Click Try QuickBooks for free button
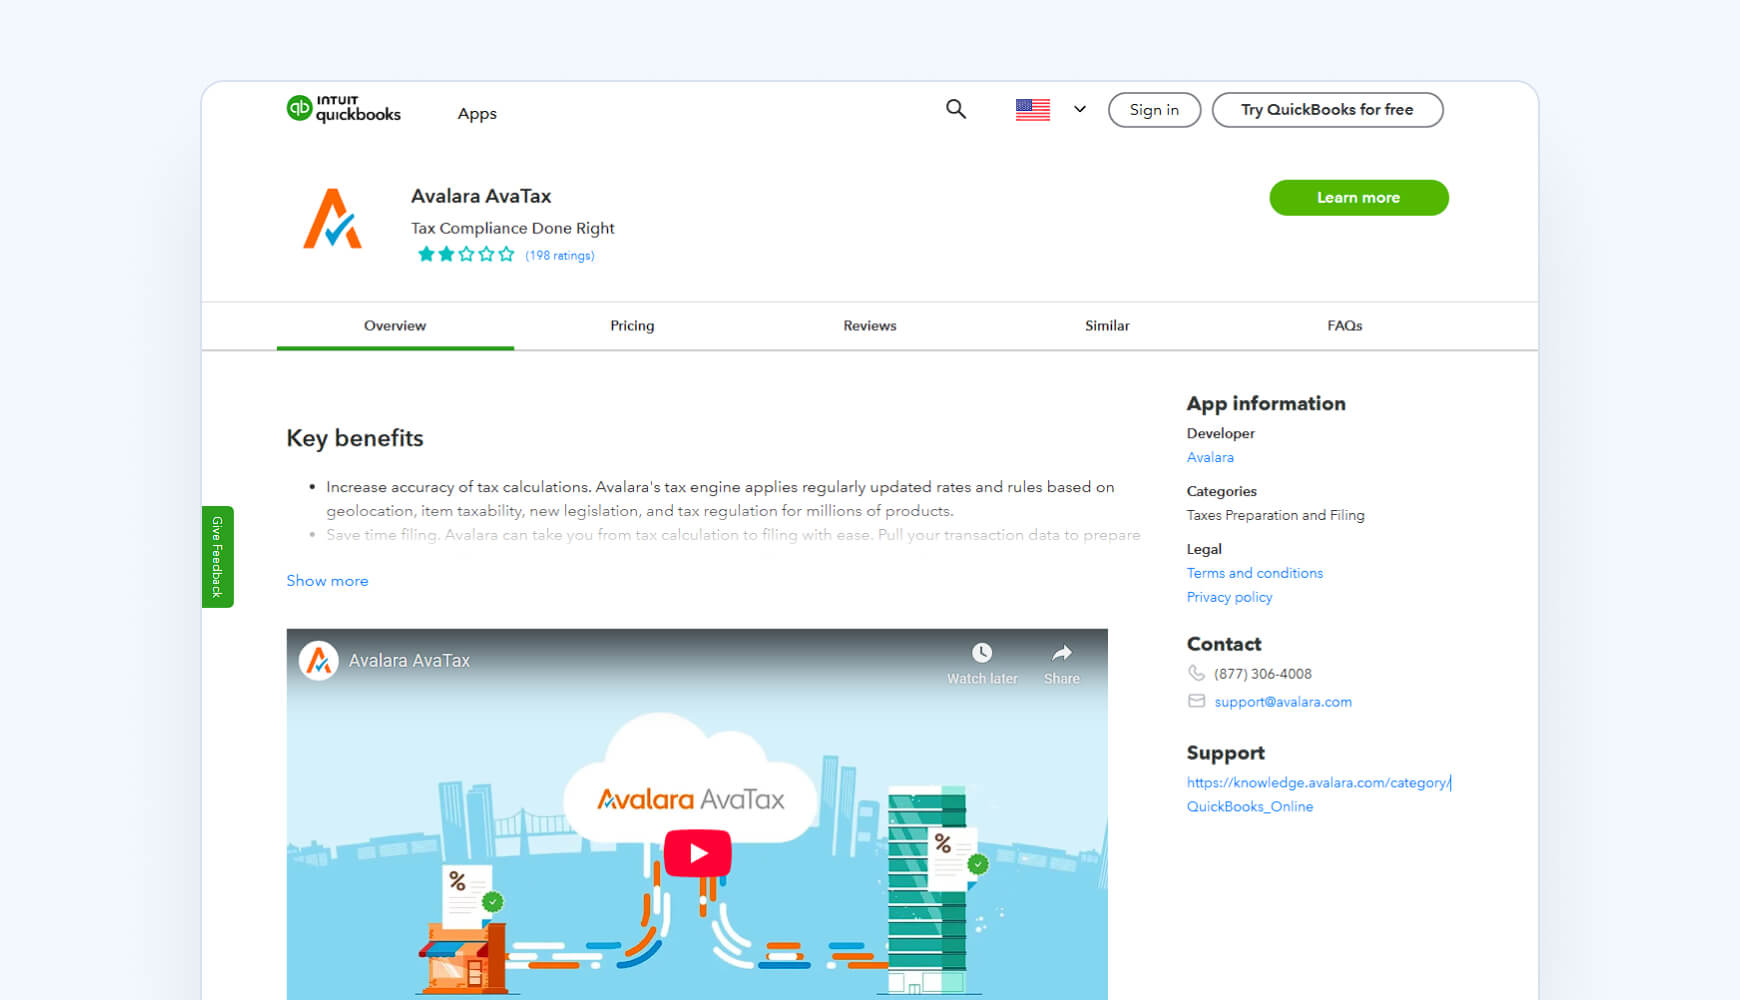The height and width of the screenshot is (1000, 1740). tap(1327, 110)
